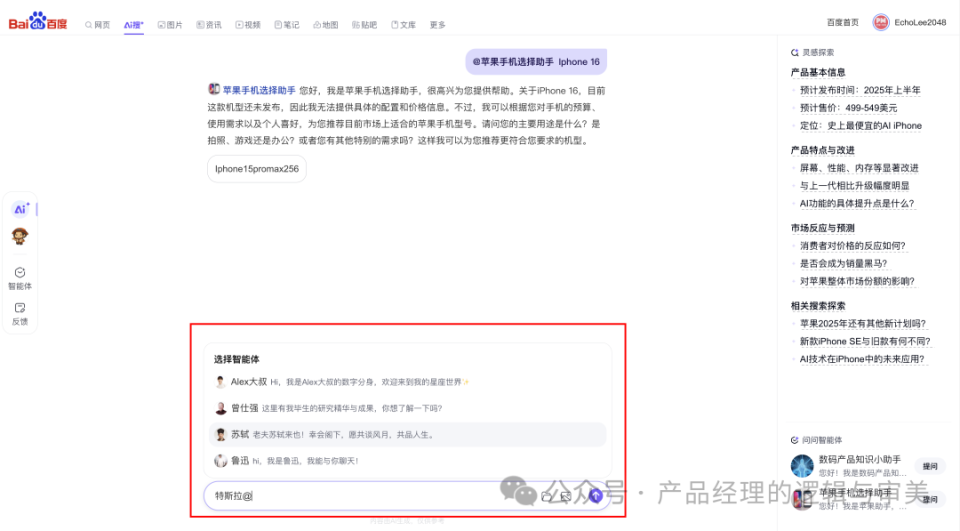Click Alex大叔 avatar icon

coord(220,382)
